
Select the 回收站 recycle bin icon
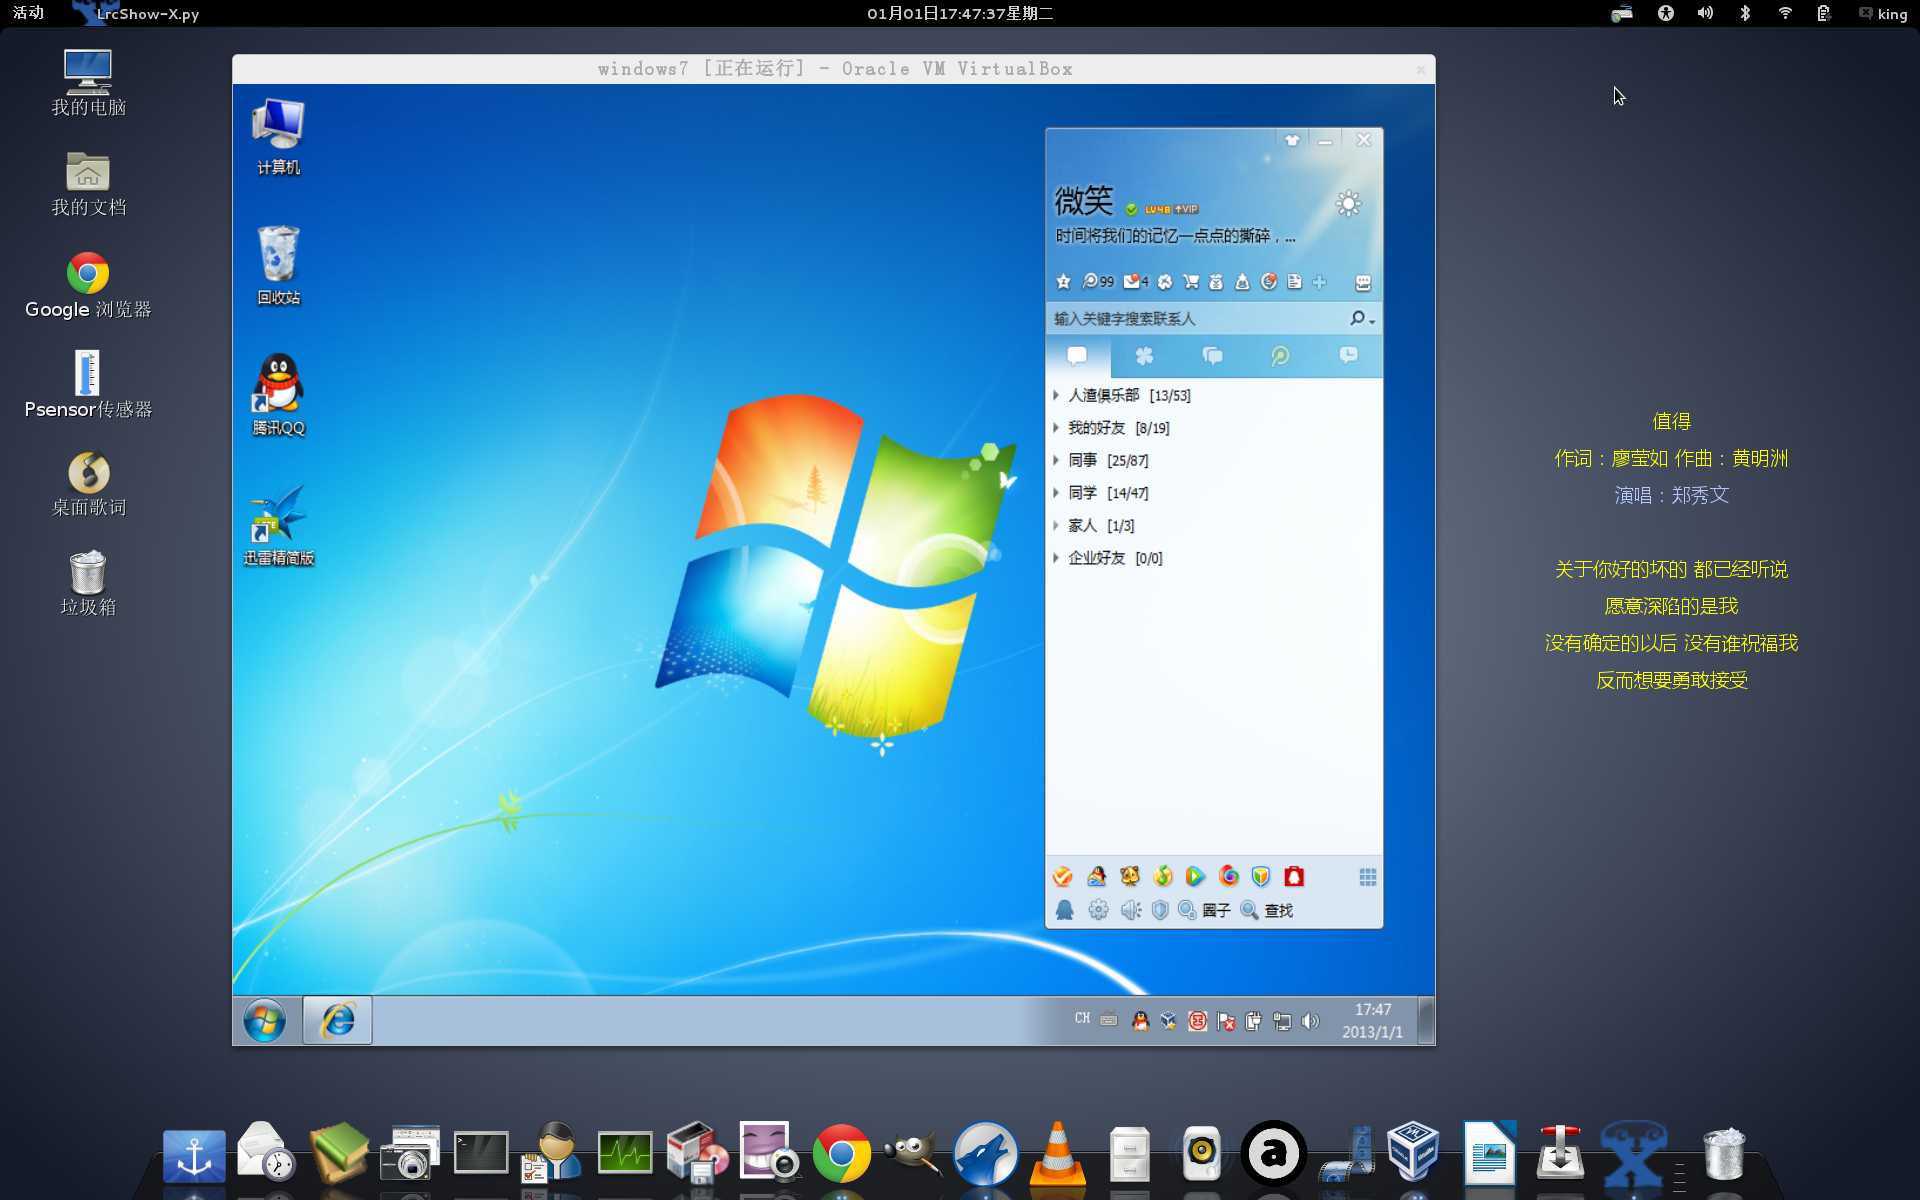(279, 265)
